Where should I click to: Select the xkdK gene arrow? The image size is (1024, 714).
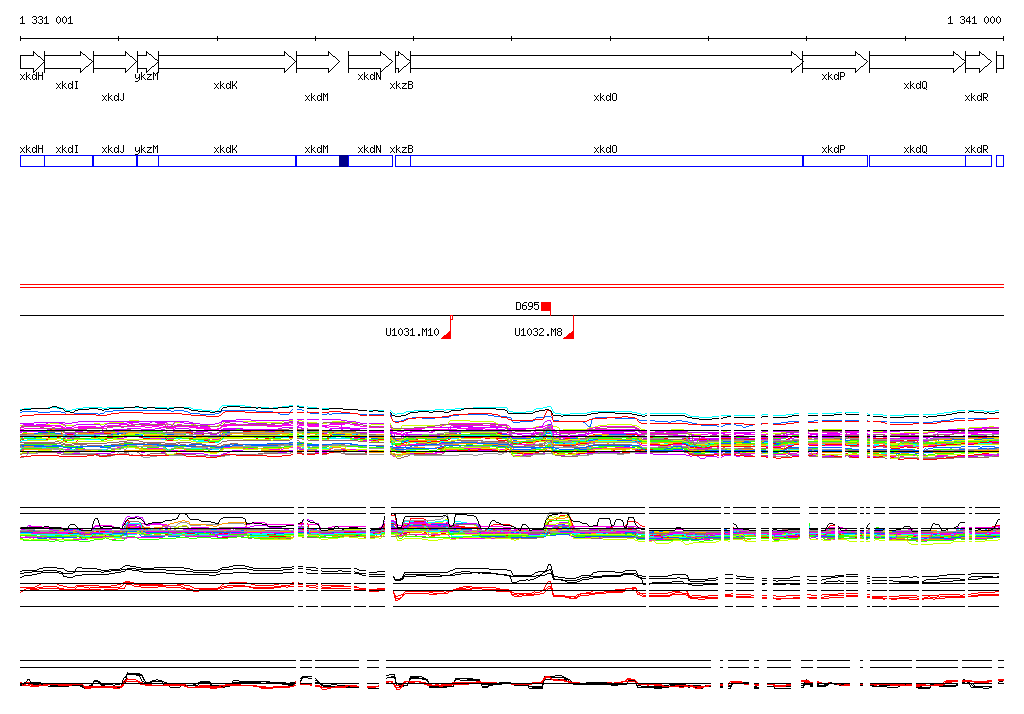[227, 62]
